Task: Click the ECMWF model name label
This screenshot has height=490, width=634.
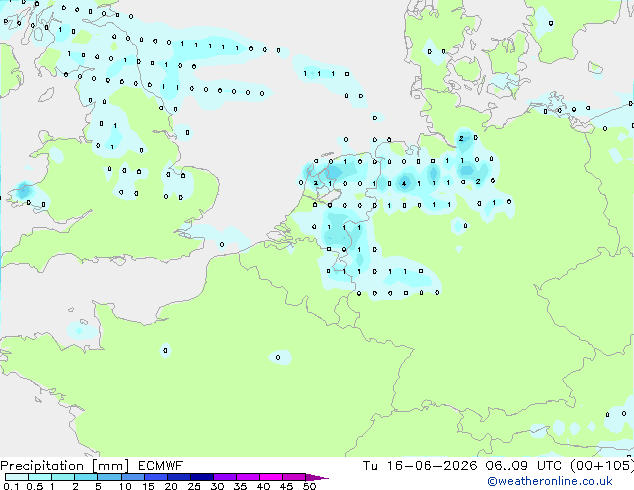Action: 161,466
